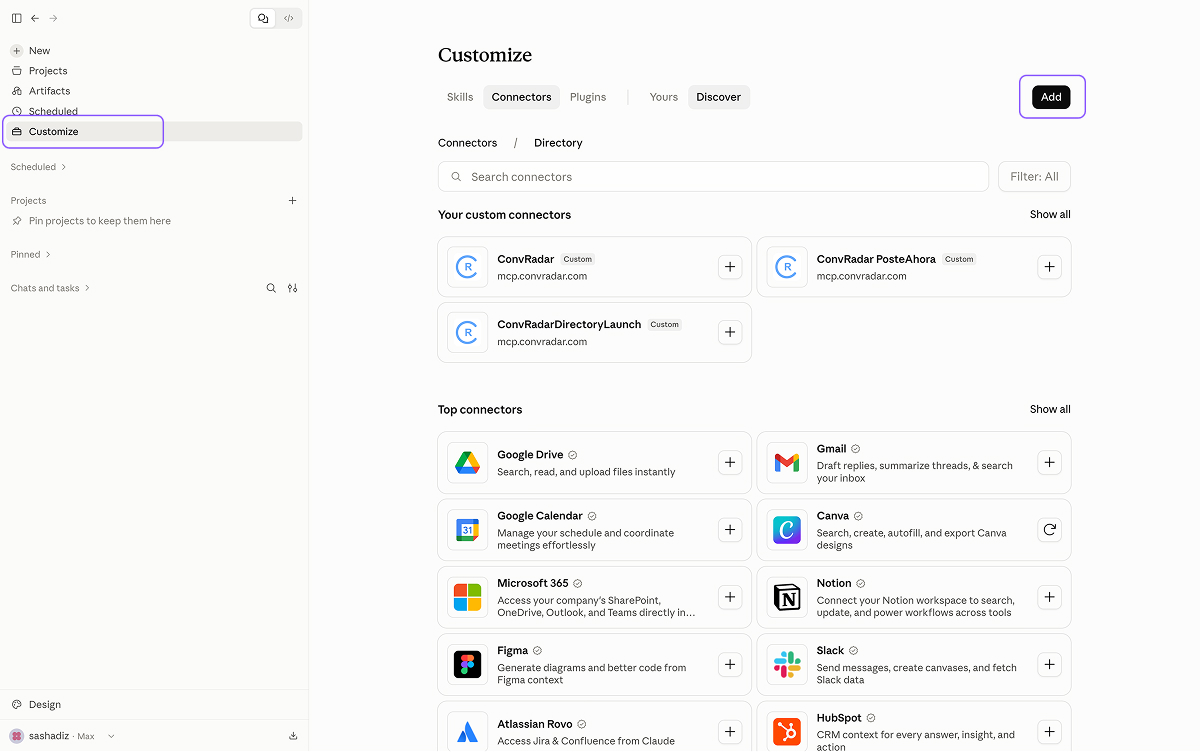Click the Microsoft 365 logo

[x=467, y=597]
